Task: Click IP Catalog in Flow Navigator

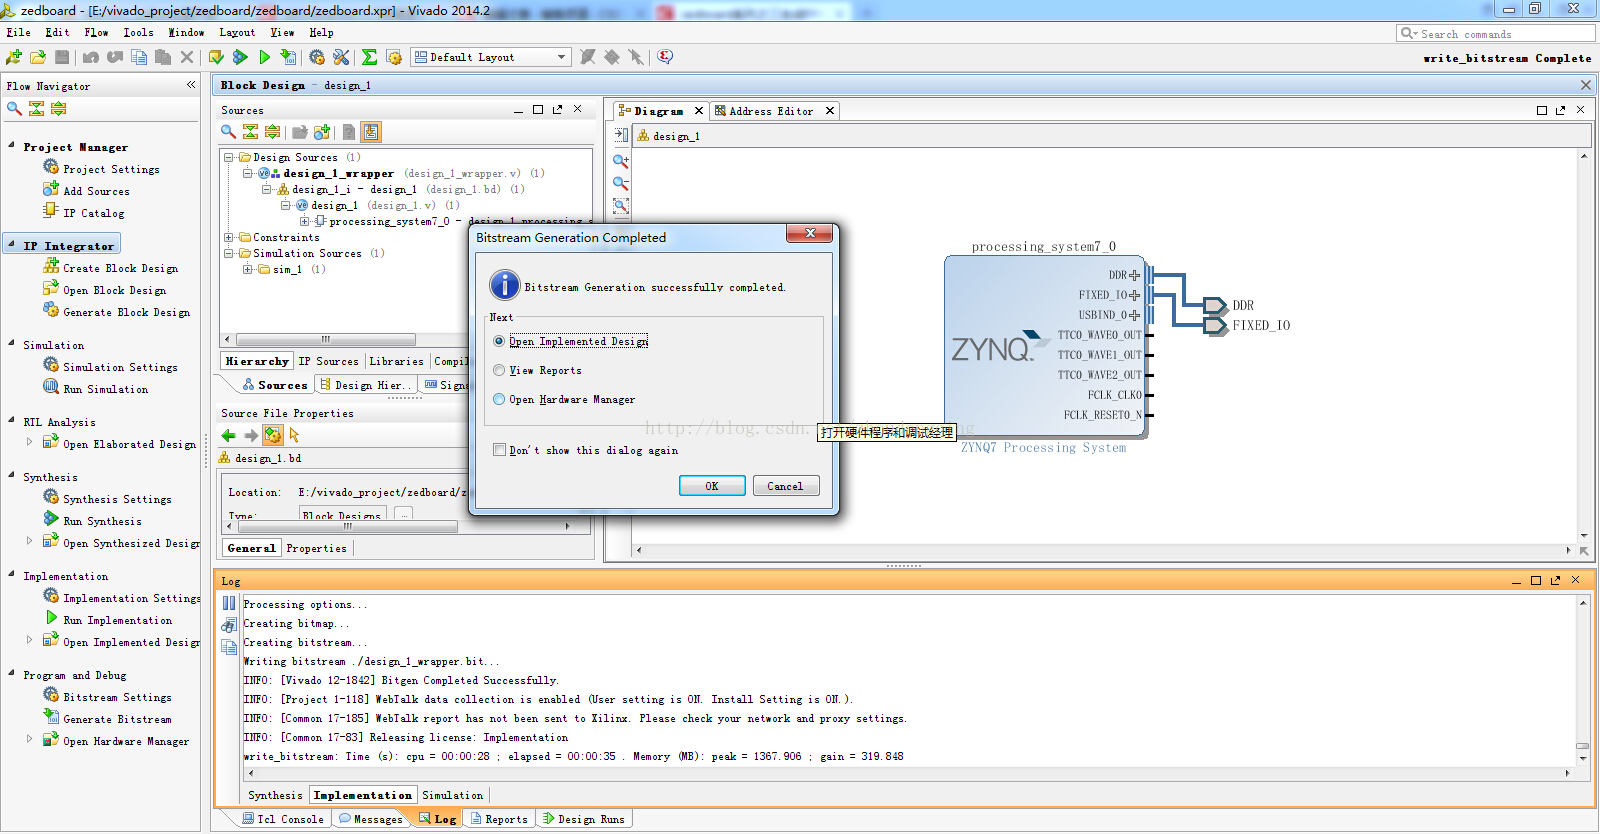Action: [x=94, y=213]
